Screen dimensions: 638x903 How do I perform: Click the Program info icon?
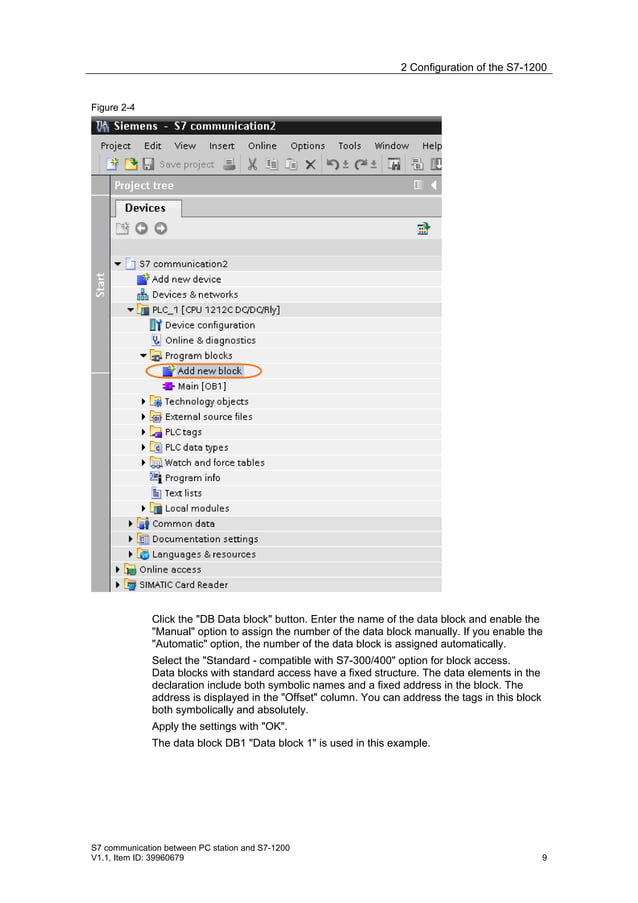[155, 478]
